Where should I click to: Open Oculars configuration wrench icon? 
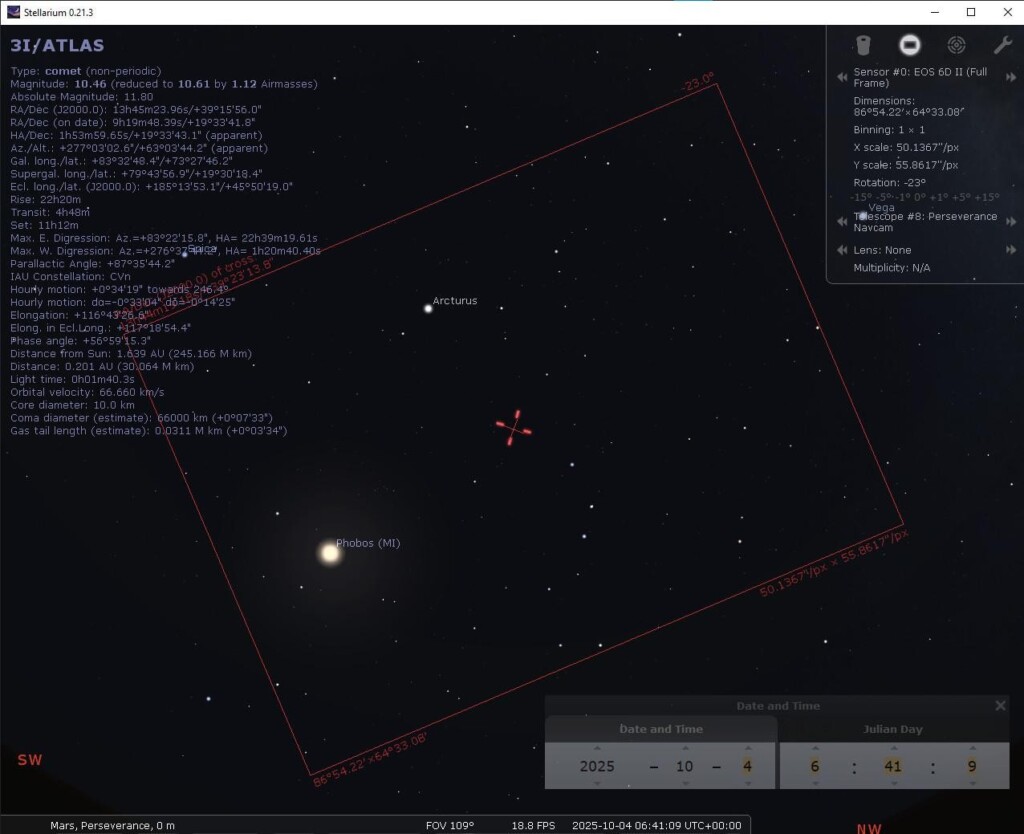1002,45
